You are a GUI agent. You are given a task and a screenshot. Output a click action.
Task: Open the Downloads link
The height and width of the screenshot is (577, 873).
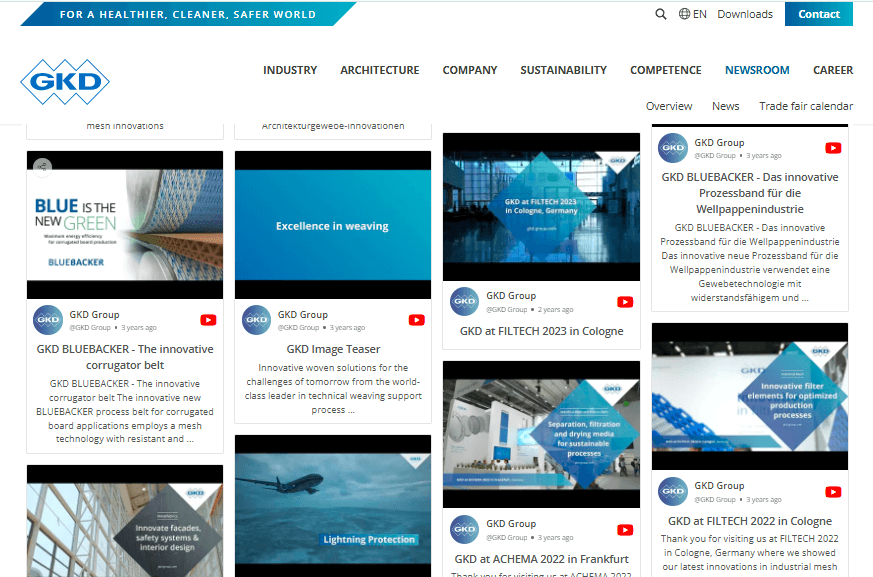tap(744, 14)
